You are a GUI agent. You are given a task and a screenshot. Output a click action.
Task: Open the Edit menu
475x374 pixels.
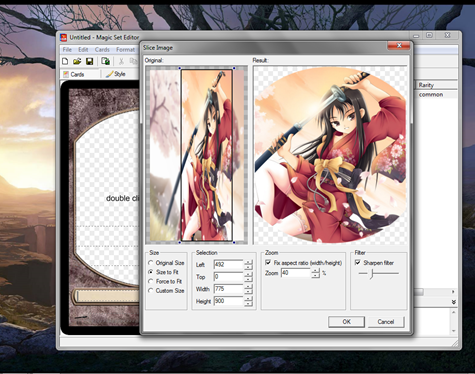(x=83, y=50)
